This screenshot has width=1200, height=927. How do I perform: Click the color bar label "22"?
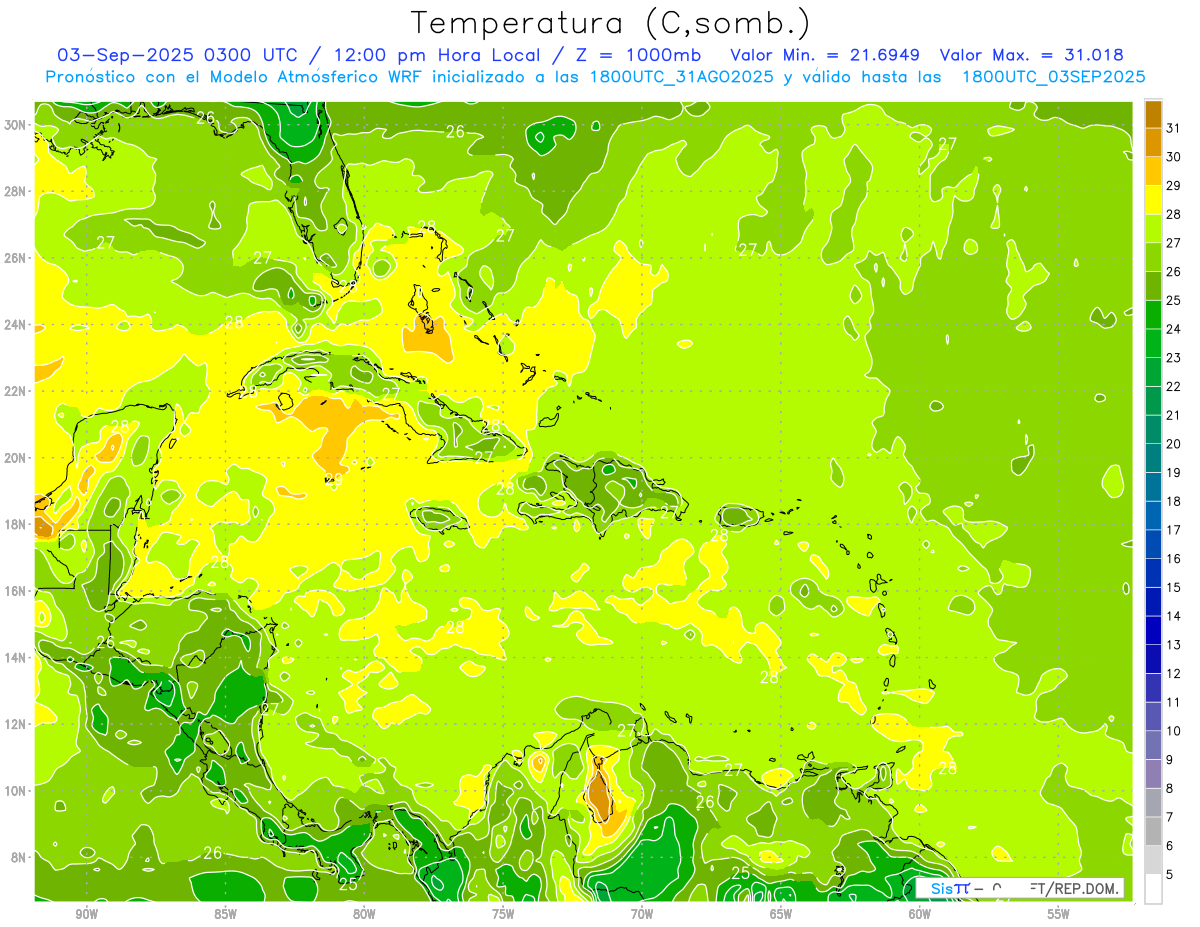tap(1174, 386)
